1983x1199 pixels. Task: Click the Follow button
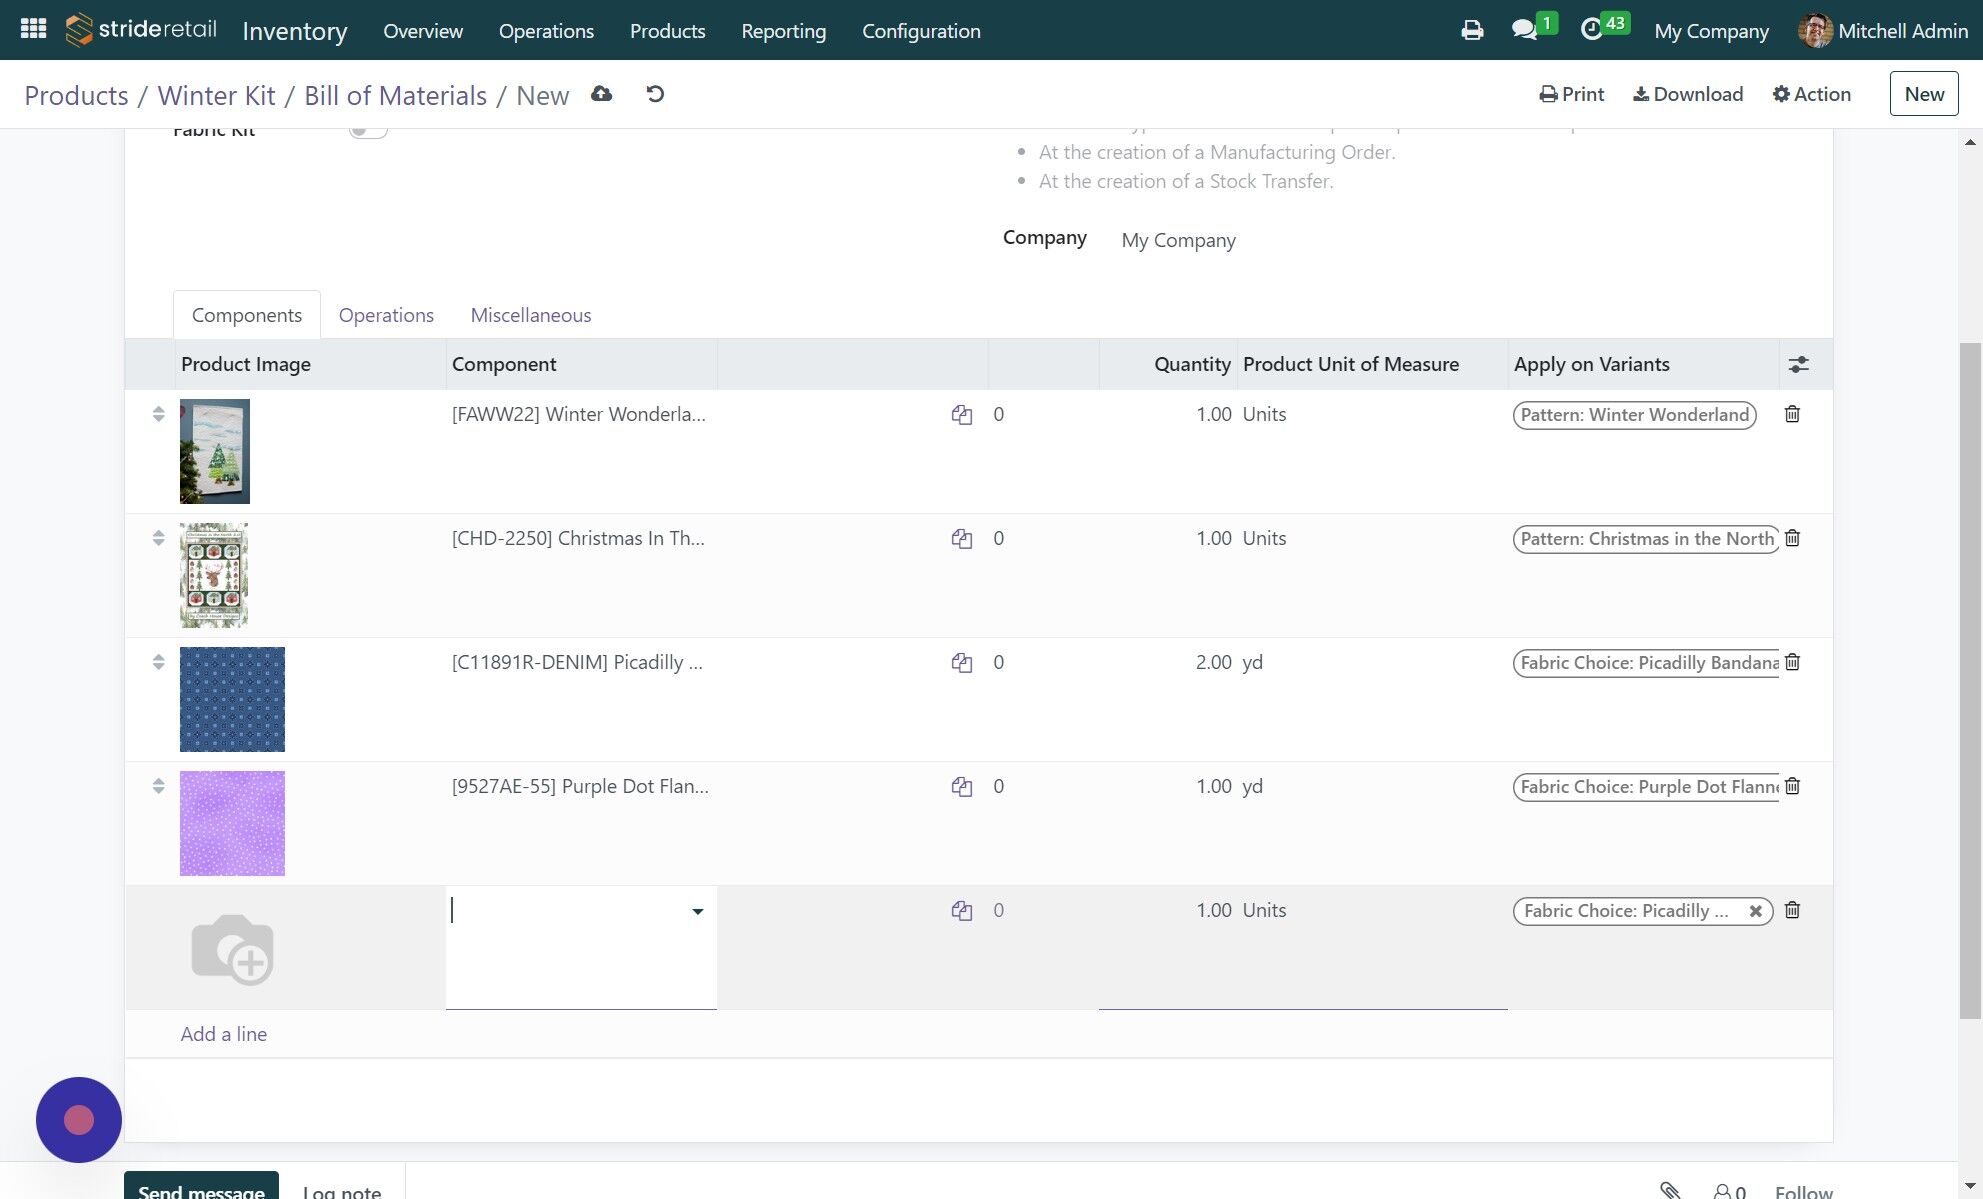[x=1803, y=1190]
